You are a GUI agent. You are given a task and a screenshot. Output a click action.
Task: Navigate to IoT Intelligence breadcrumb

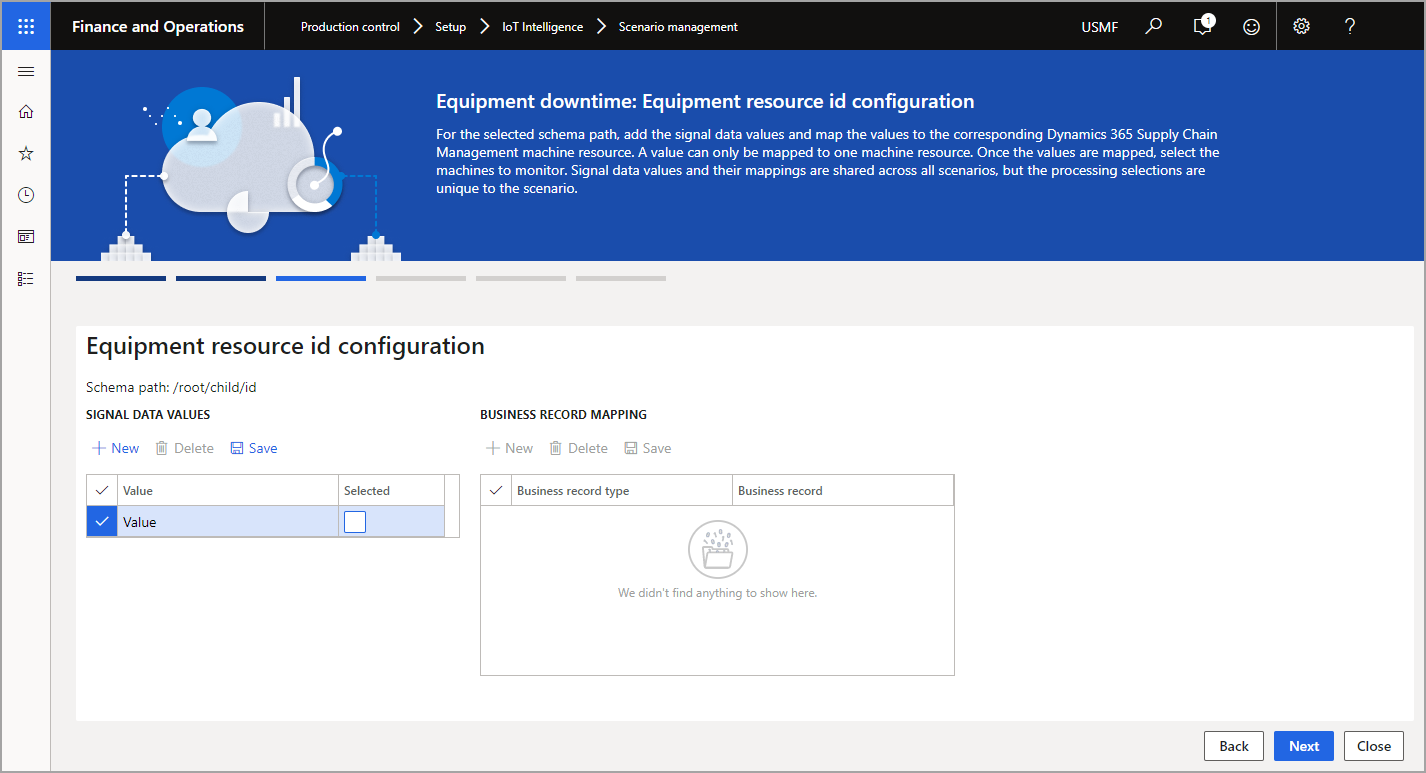pos(542,27)
